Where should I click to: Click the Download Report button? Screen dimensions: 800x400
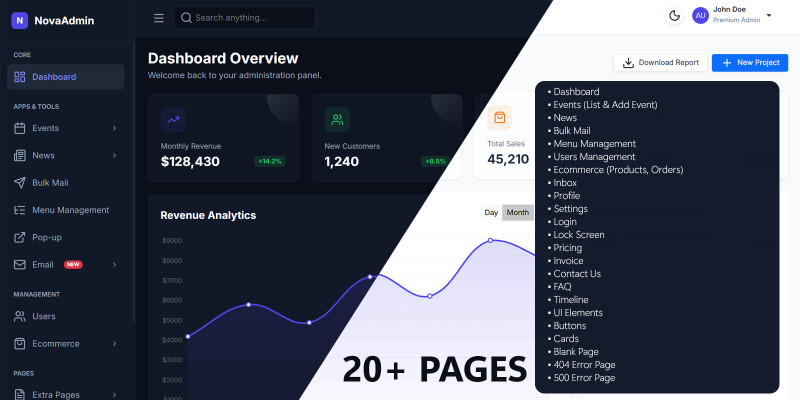[660, 62]
